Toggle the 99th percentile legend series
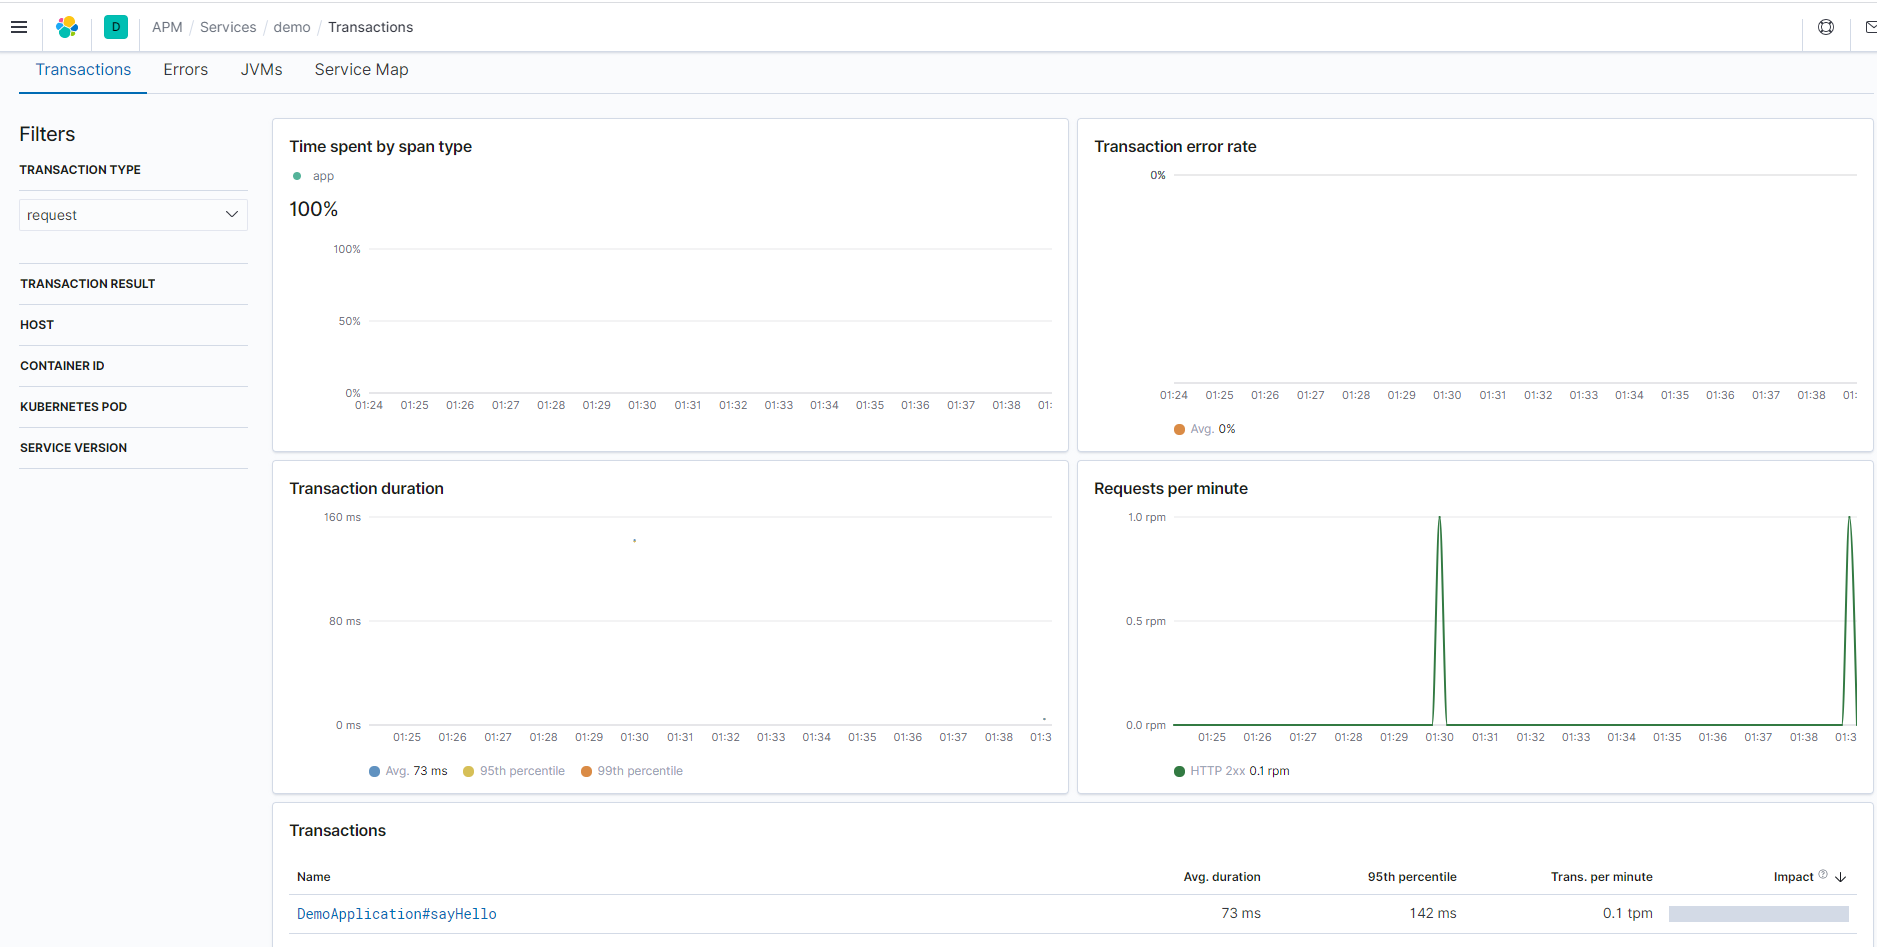The width and height of the screenshot is (1877, 947). pyautogui.click(x=632, y=771)
